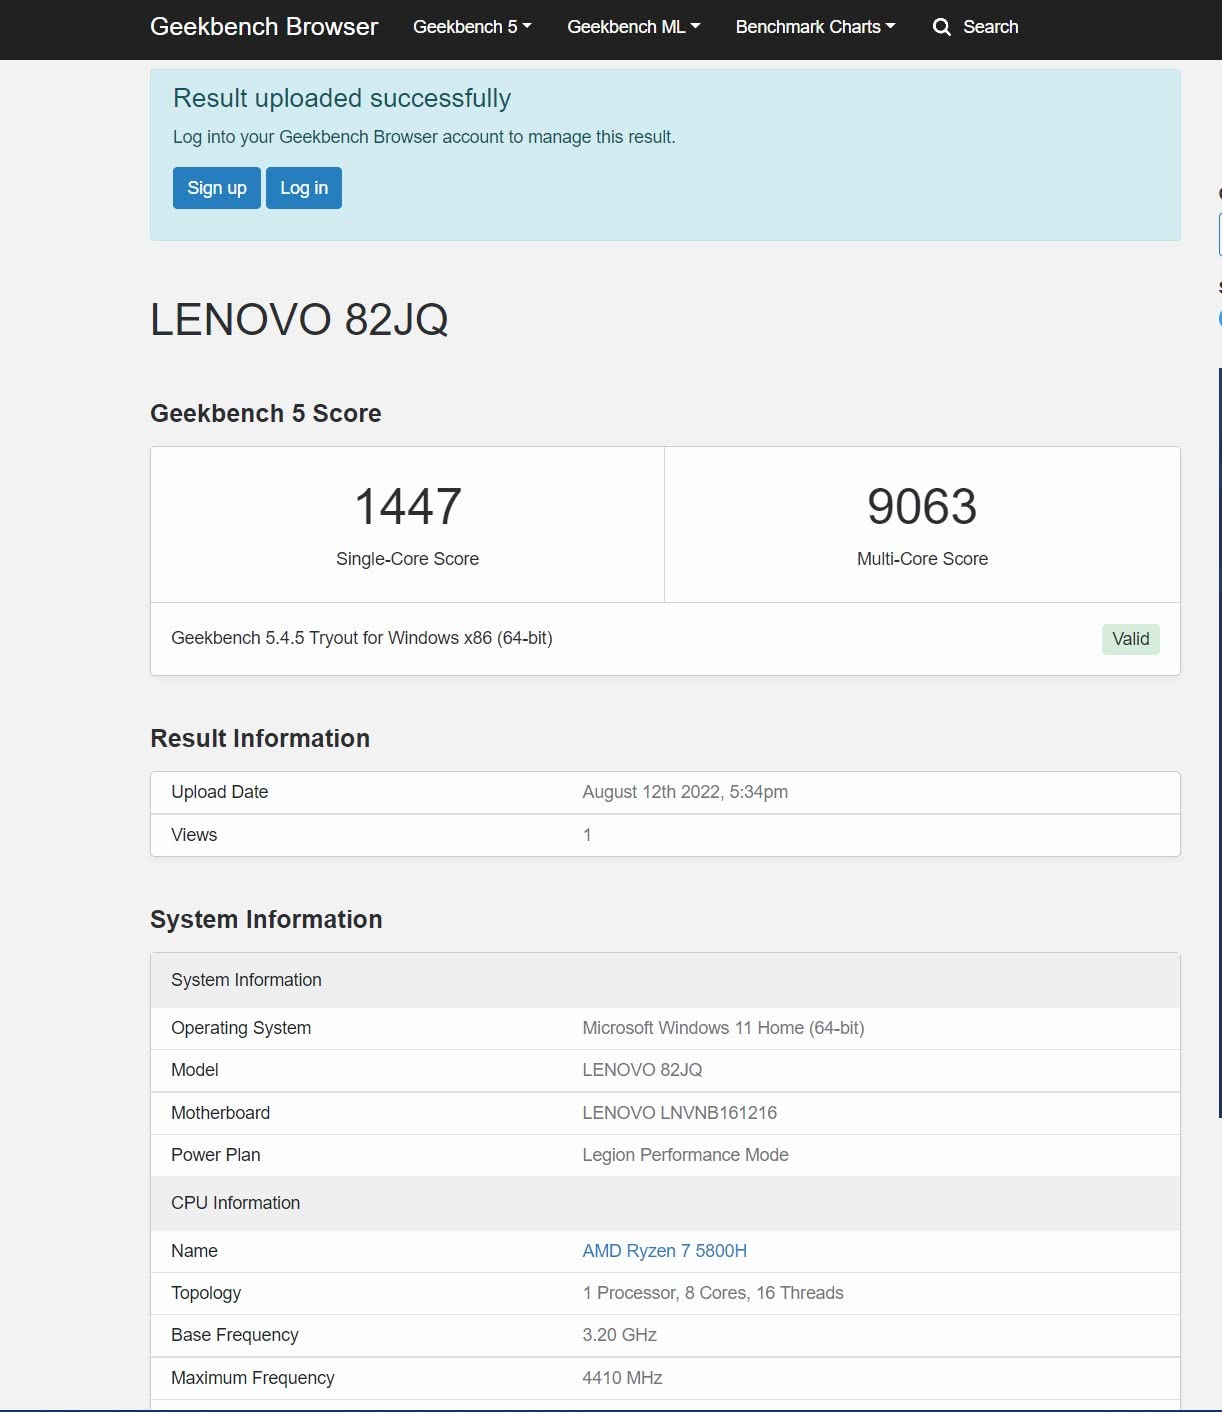
Task: Click the Power Plan row label
Action: (216, 1155)
